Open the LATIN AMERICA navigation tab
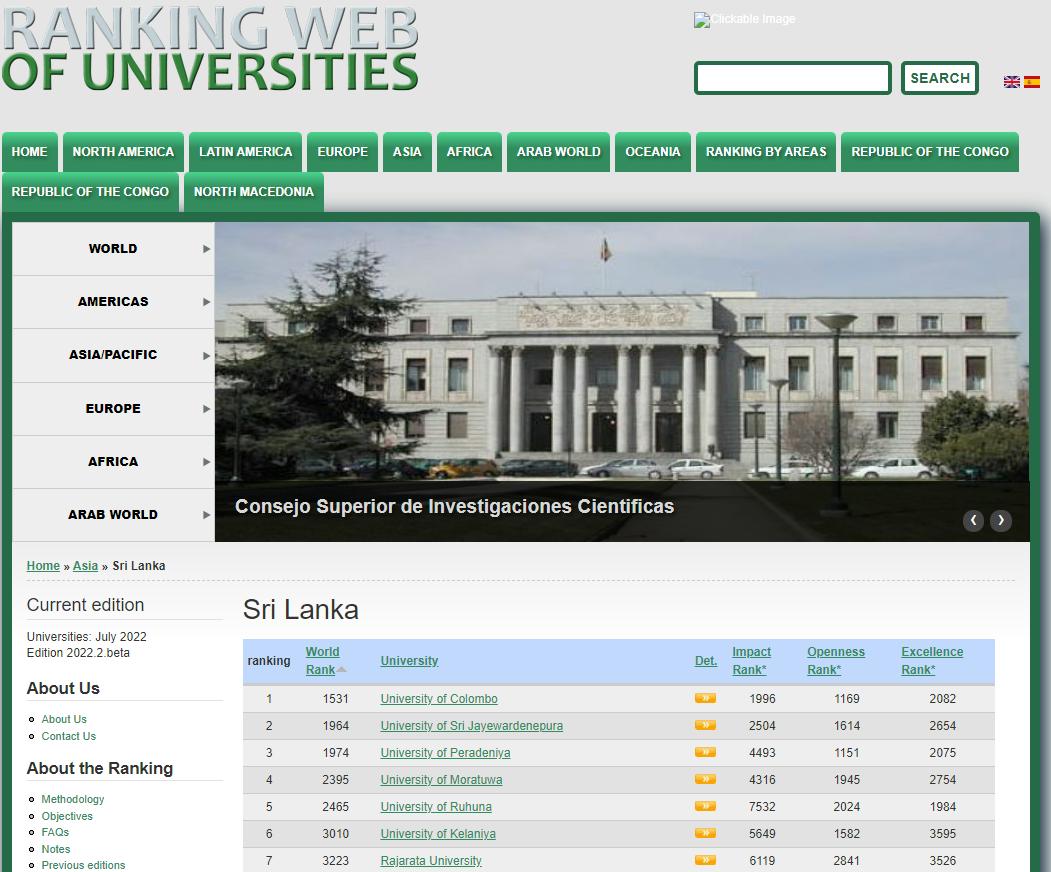The image size is (1051, 872). [245, 152]
